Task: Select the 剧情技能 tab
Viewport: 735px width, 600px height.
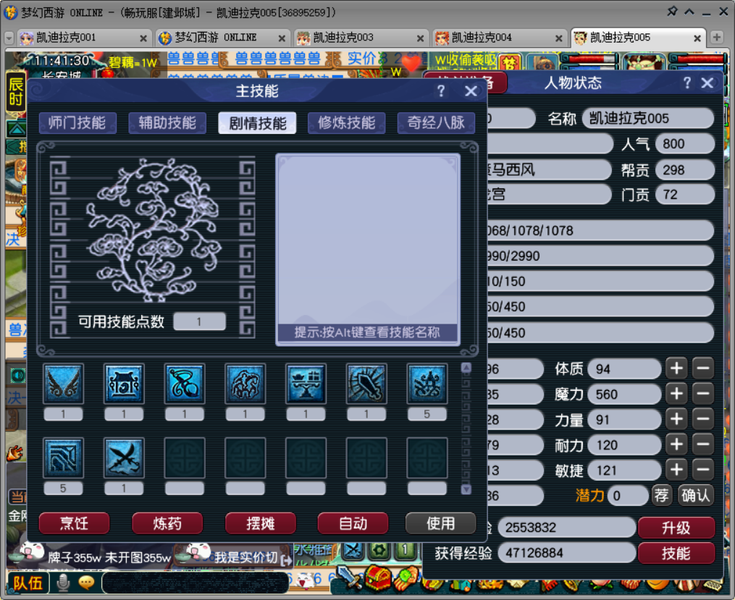Action: pos(257,123)
